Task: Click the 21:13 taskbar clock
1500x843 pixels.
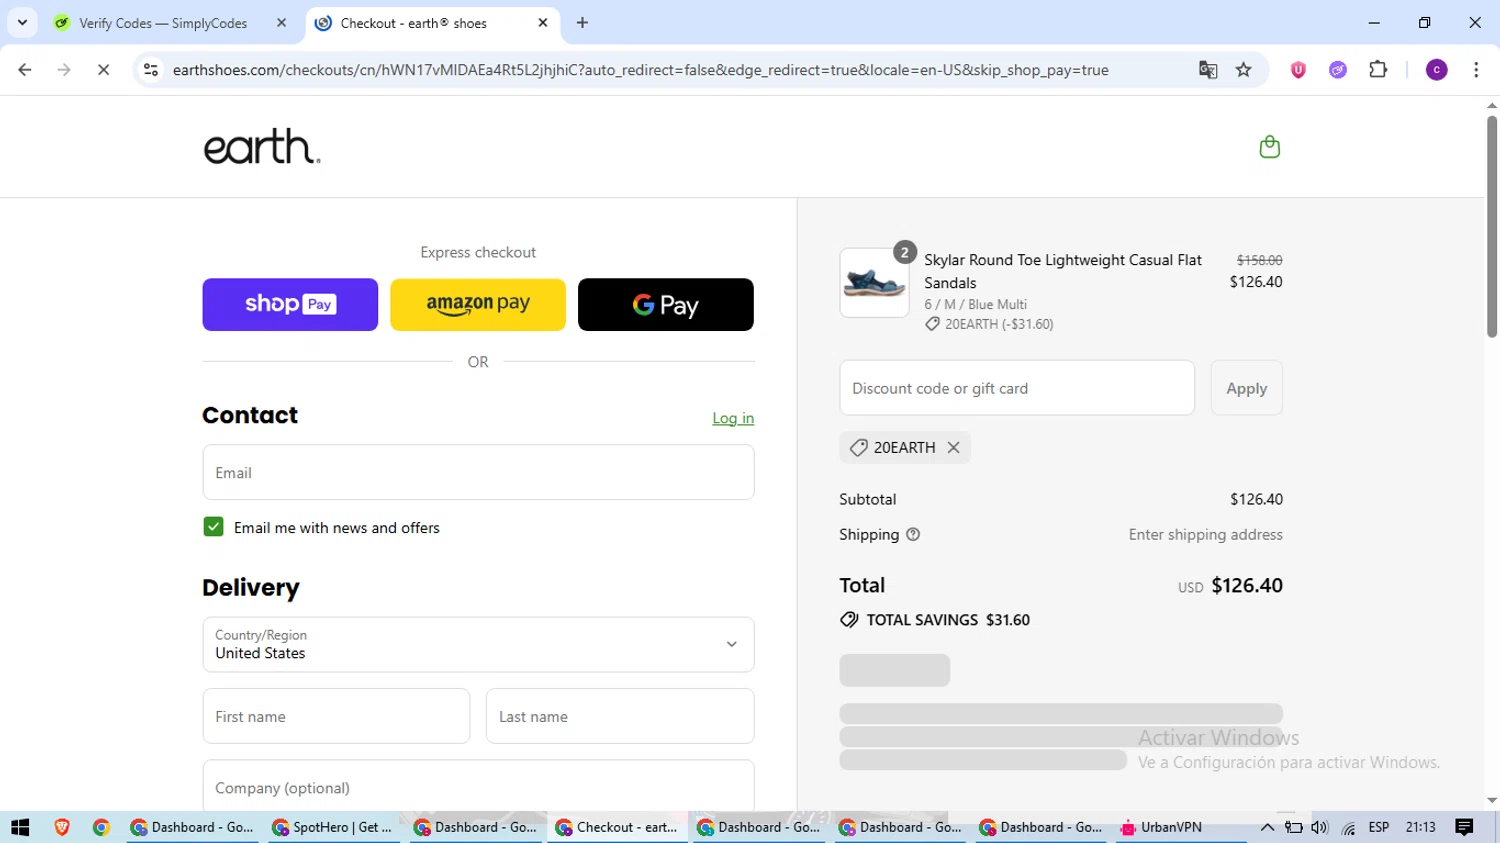Action: click(x=1420, y=827)
